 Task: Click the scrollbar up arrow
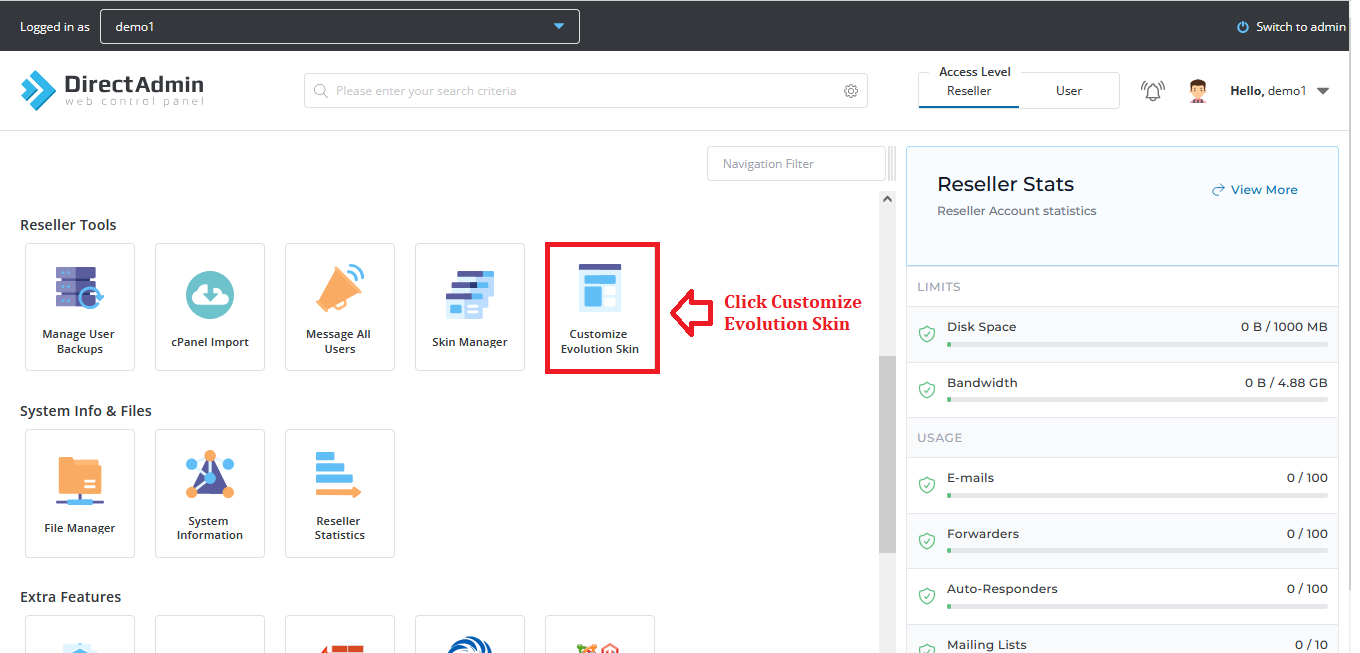tap(887, 200)
